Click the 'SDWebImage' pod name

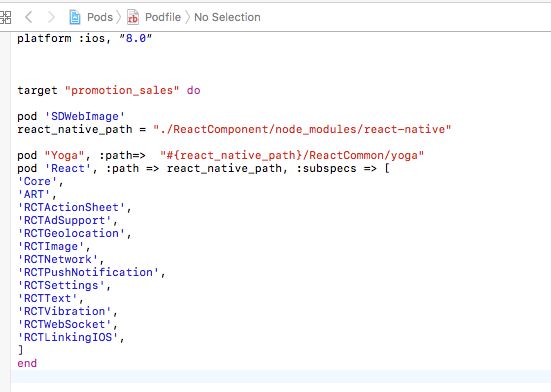click(x=85, y=116)
